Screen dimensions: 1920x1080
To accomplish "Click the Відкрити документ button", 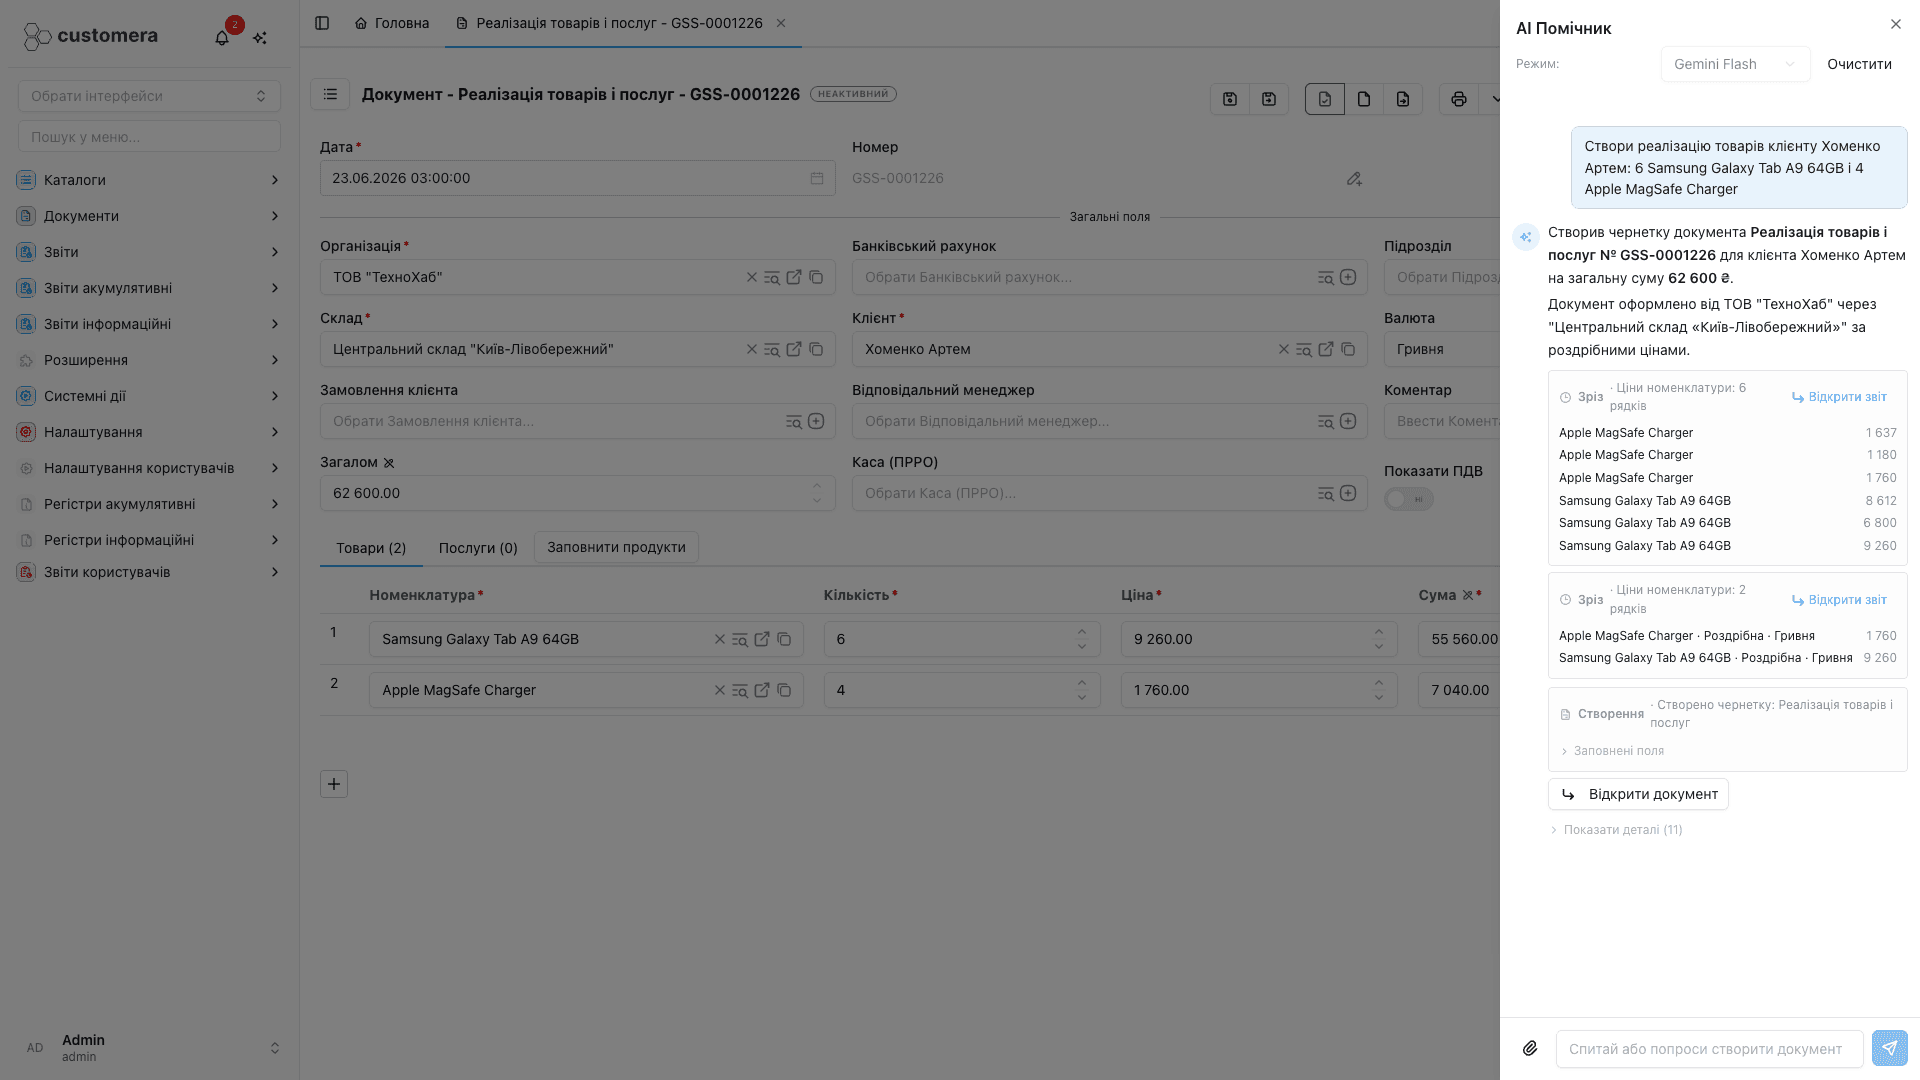I will coord(1638,794).
